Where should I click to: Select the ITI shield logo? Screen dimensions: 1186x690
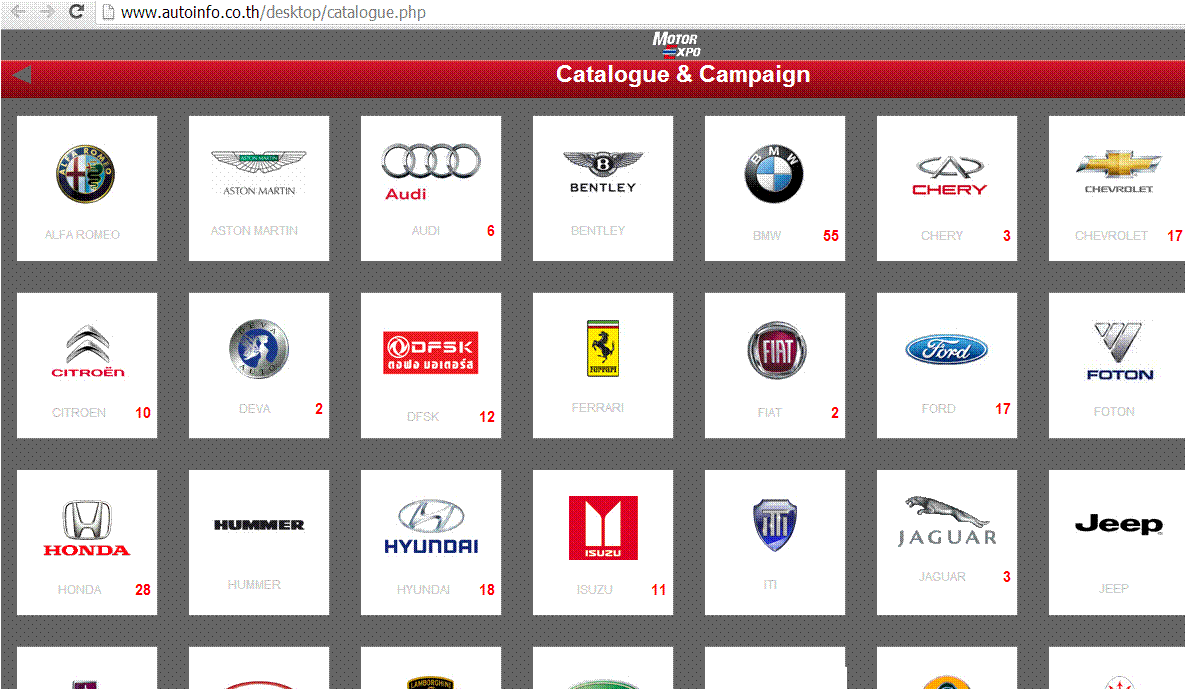pyautogui.click(x=775, y=525)
